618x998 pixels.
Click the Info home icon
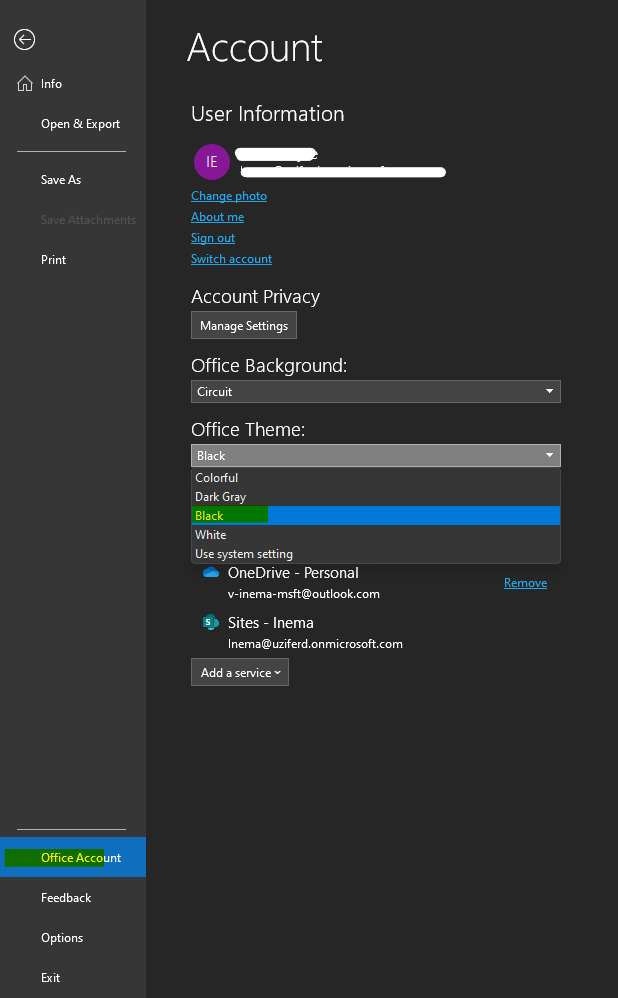25,83
